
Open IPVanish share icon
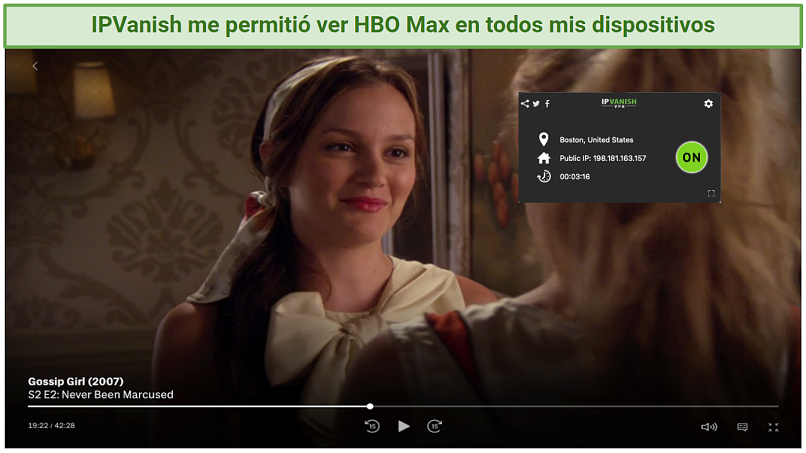(525, 103)
